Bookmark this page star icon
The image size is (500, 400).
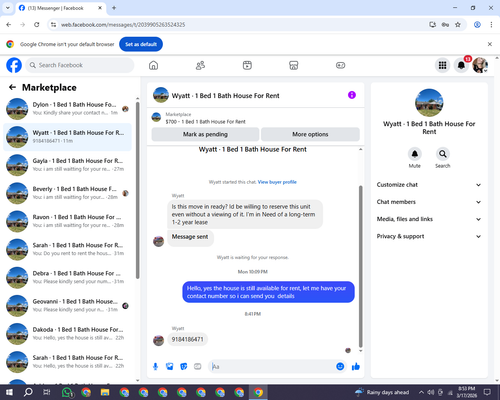click(x=458, y=25)
